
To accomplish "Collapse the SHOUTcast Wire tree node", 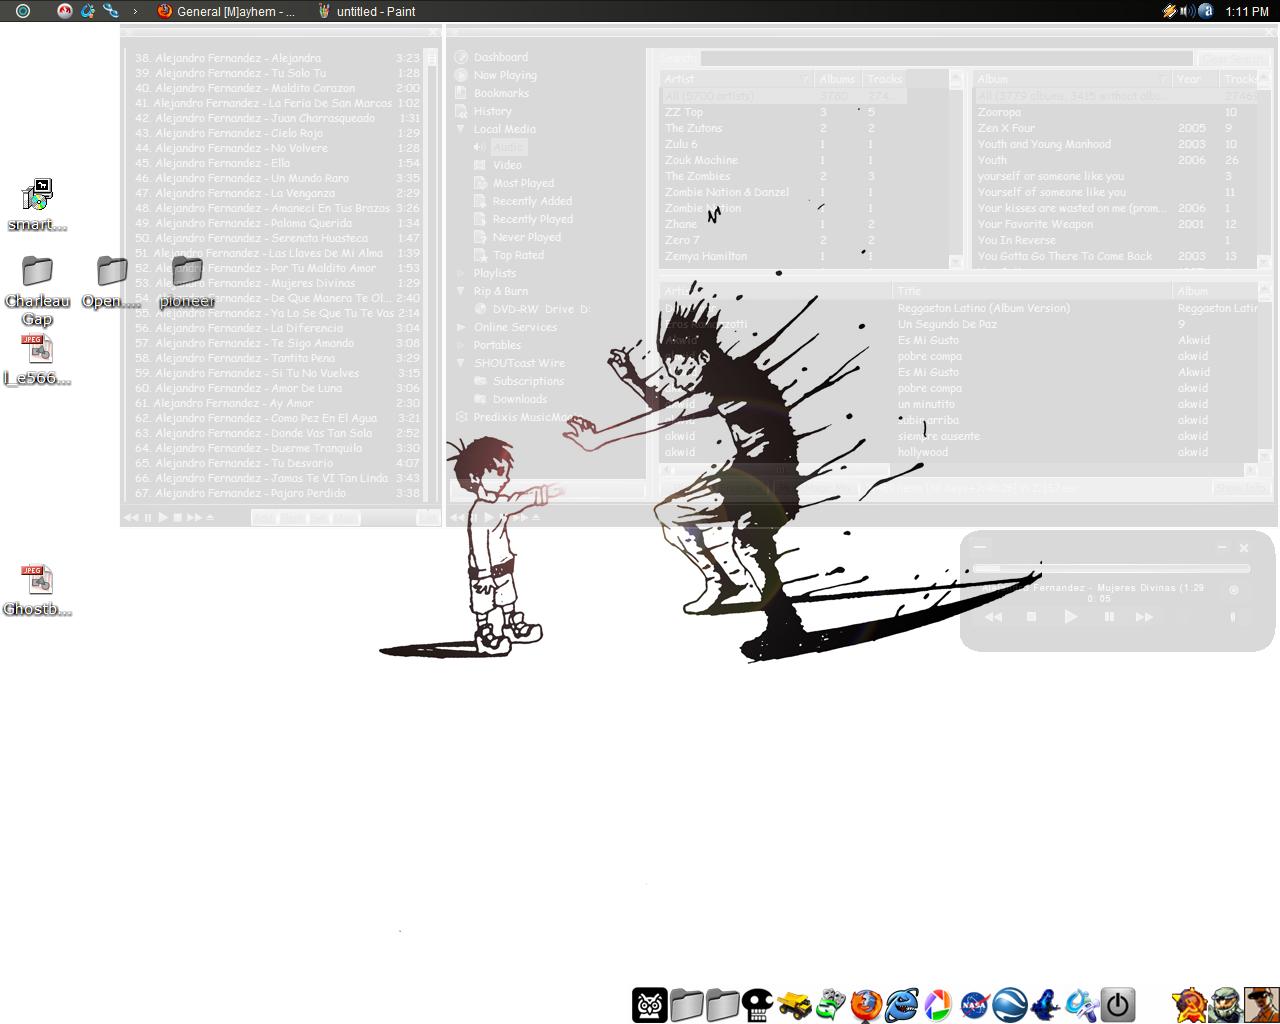I will pyautogui.click(x=461, y=363).
